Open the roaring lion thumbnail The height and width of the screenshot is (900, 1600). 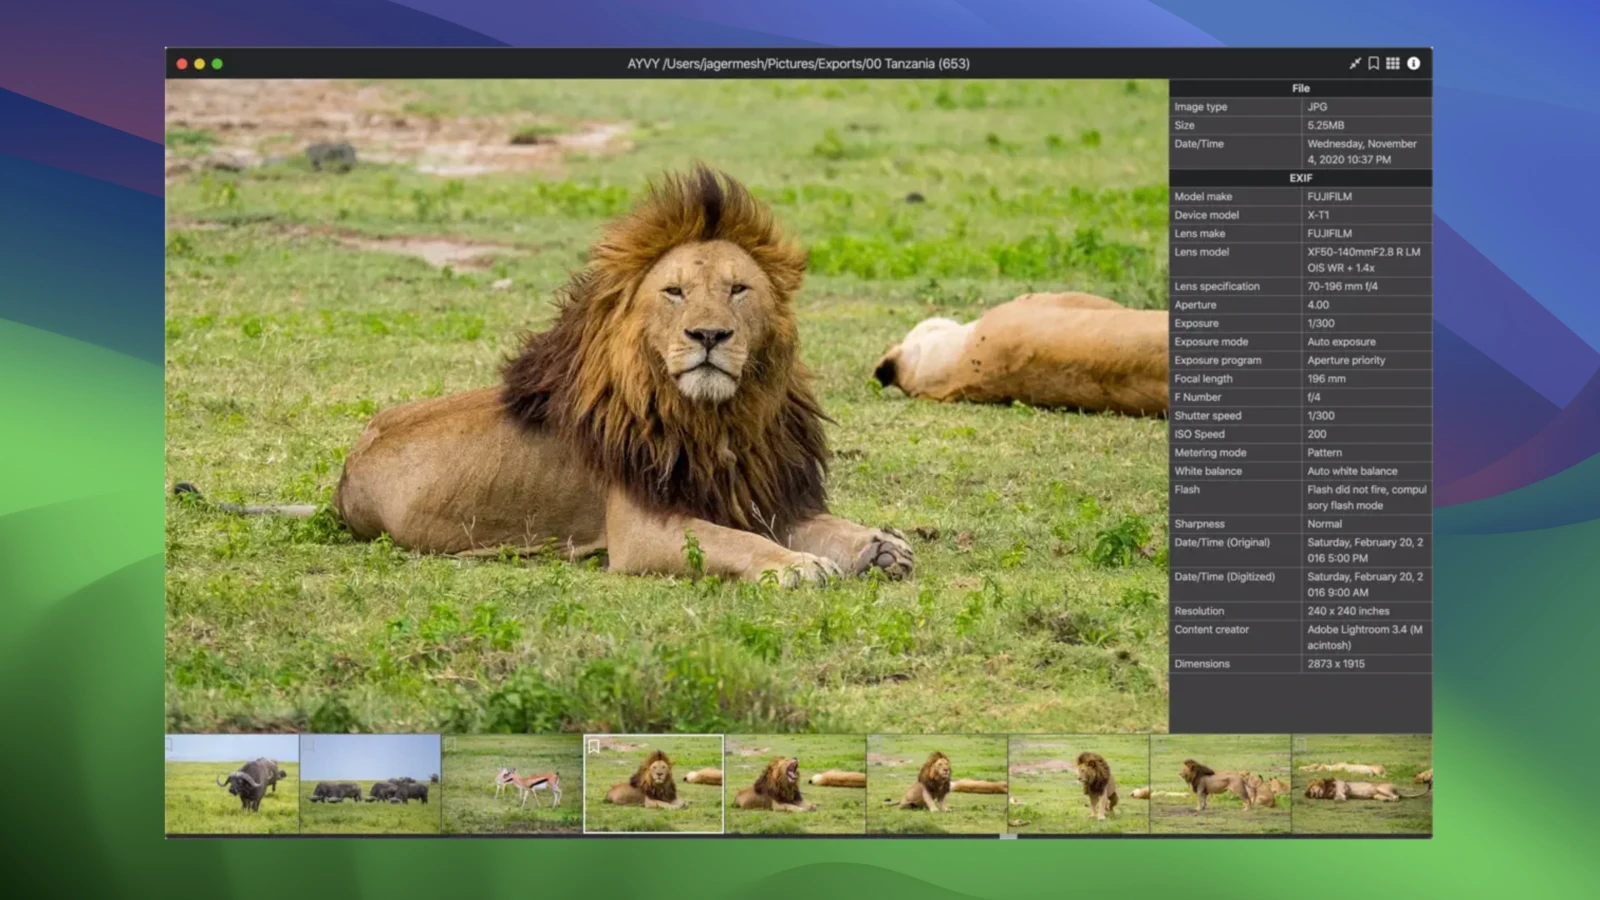pos(795,785)
